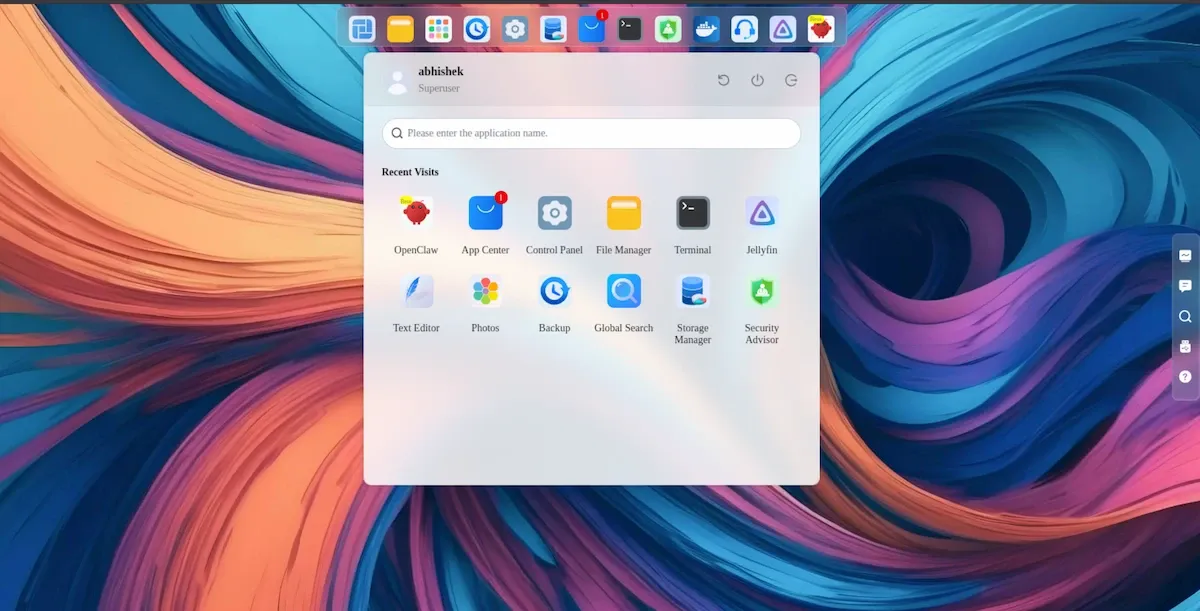Open the headset support icon in dock
Viewport: 1200px width, 611px height.
click(744, 29)
